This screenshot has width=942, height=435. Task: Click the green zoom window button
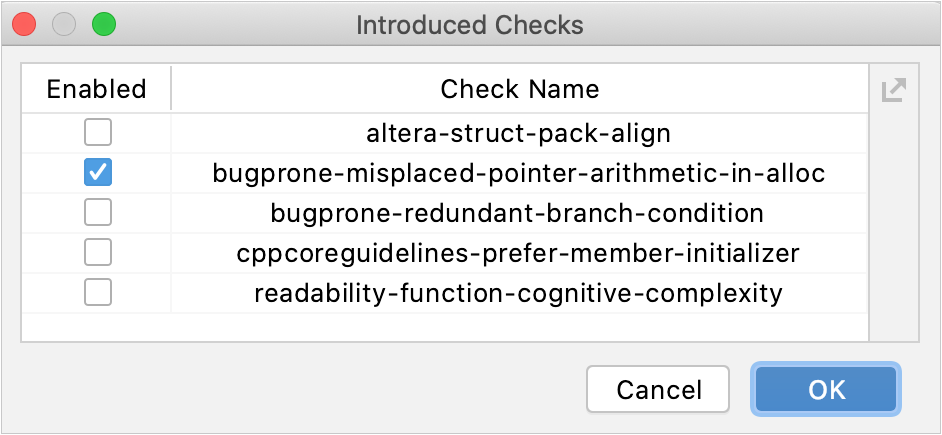103,24
